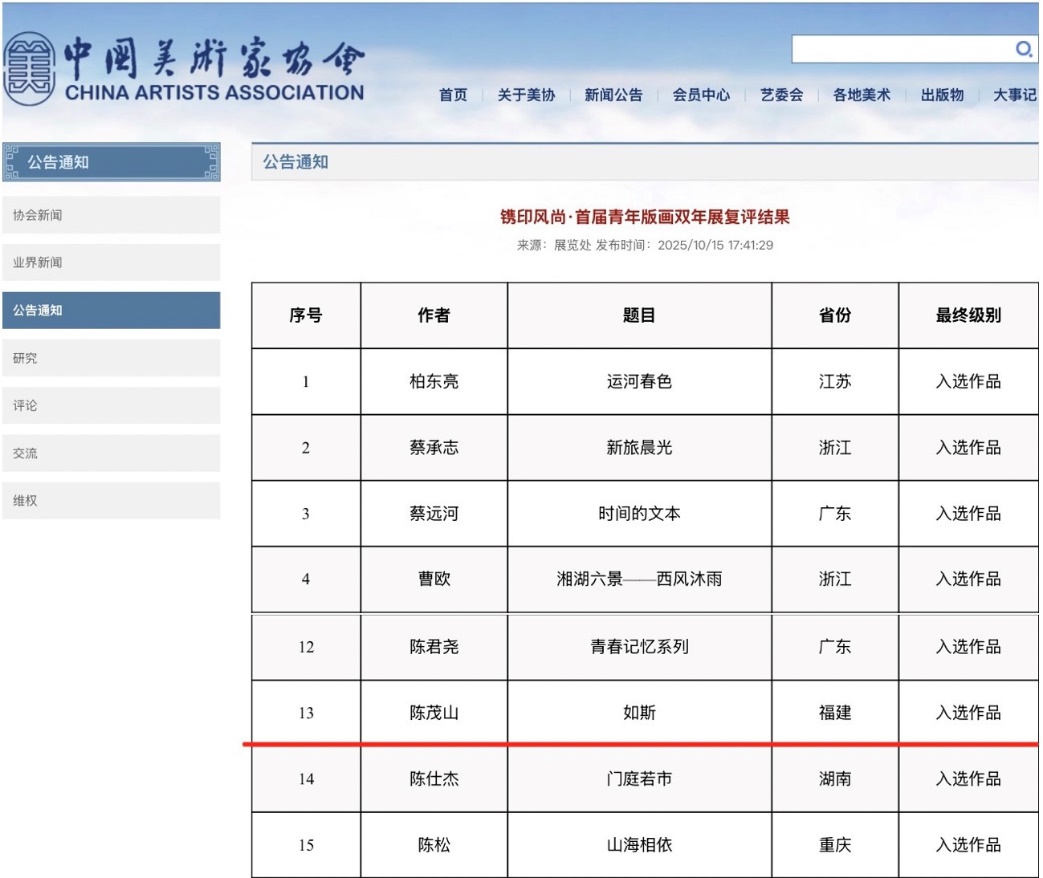Viewport: 1043px width, 878px height.
Task: Open the 出版物 navigation item
Action: (x=942, y=95)
